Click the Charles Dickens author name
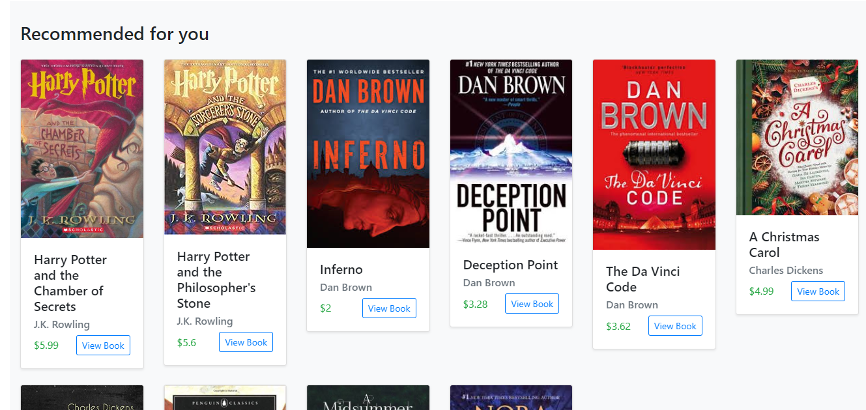The image size is (866, 410). (786, 270)
